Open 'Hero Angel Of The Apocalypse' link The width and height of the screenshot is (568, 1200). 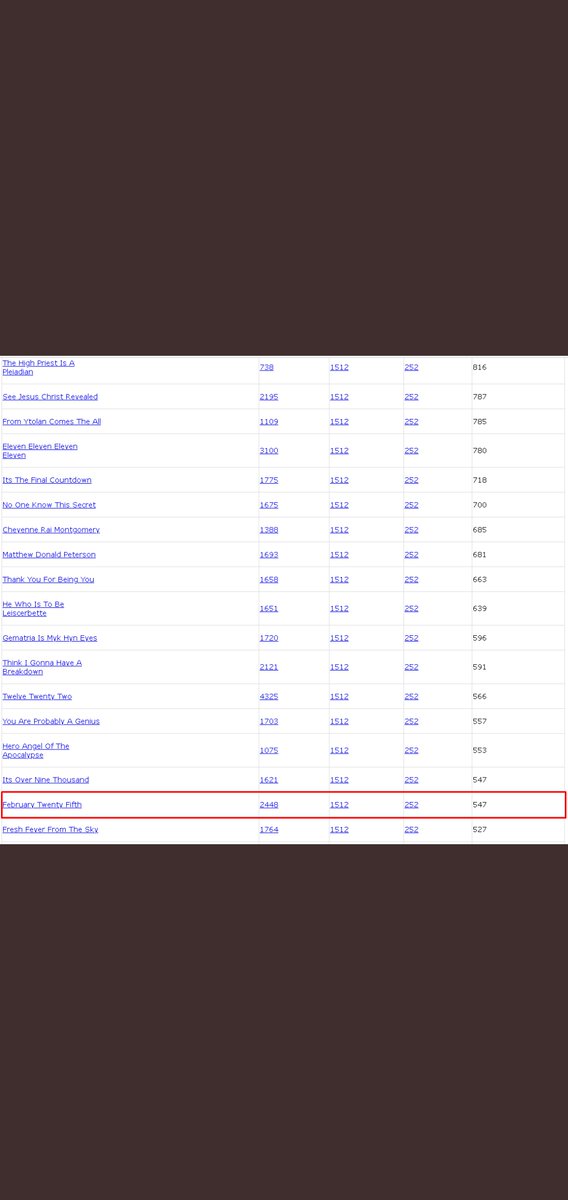36,751
